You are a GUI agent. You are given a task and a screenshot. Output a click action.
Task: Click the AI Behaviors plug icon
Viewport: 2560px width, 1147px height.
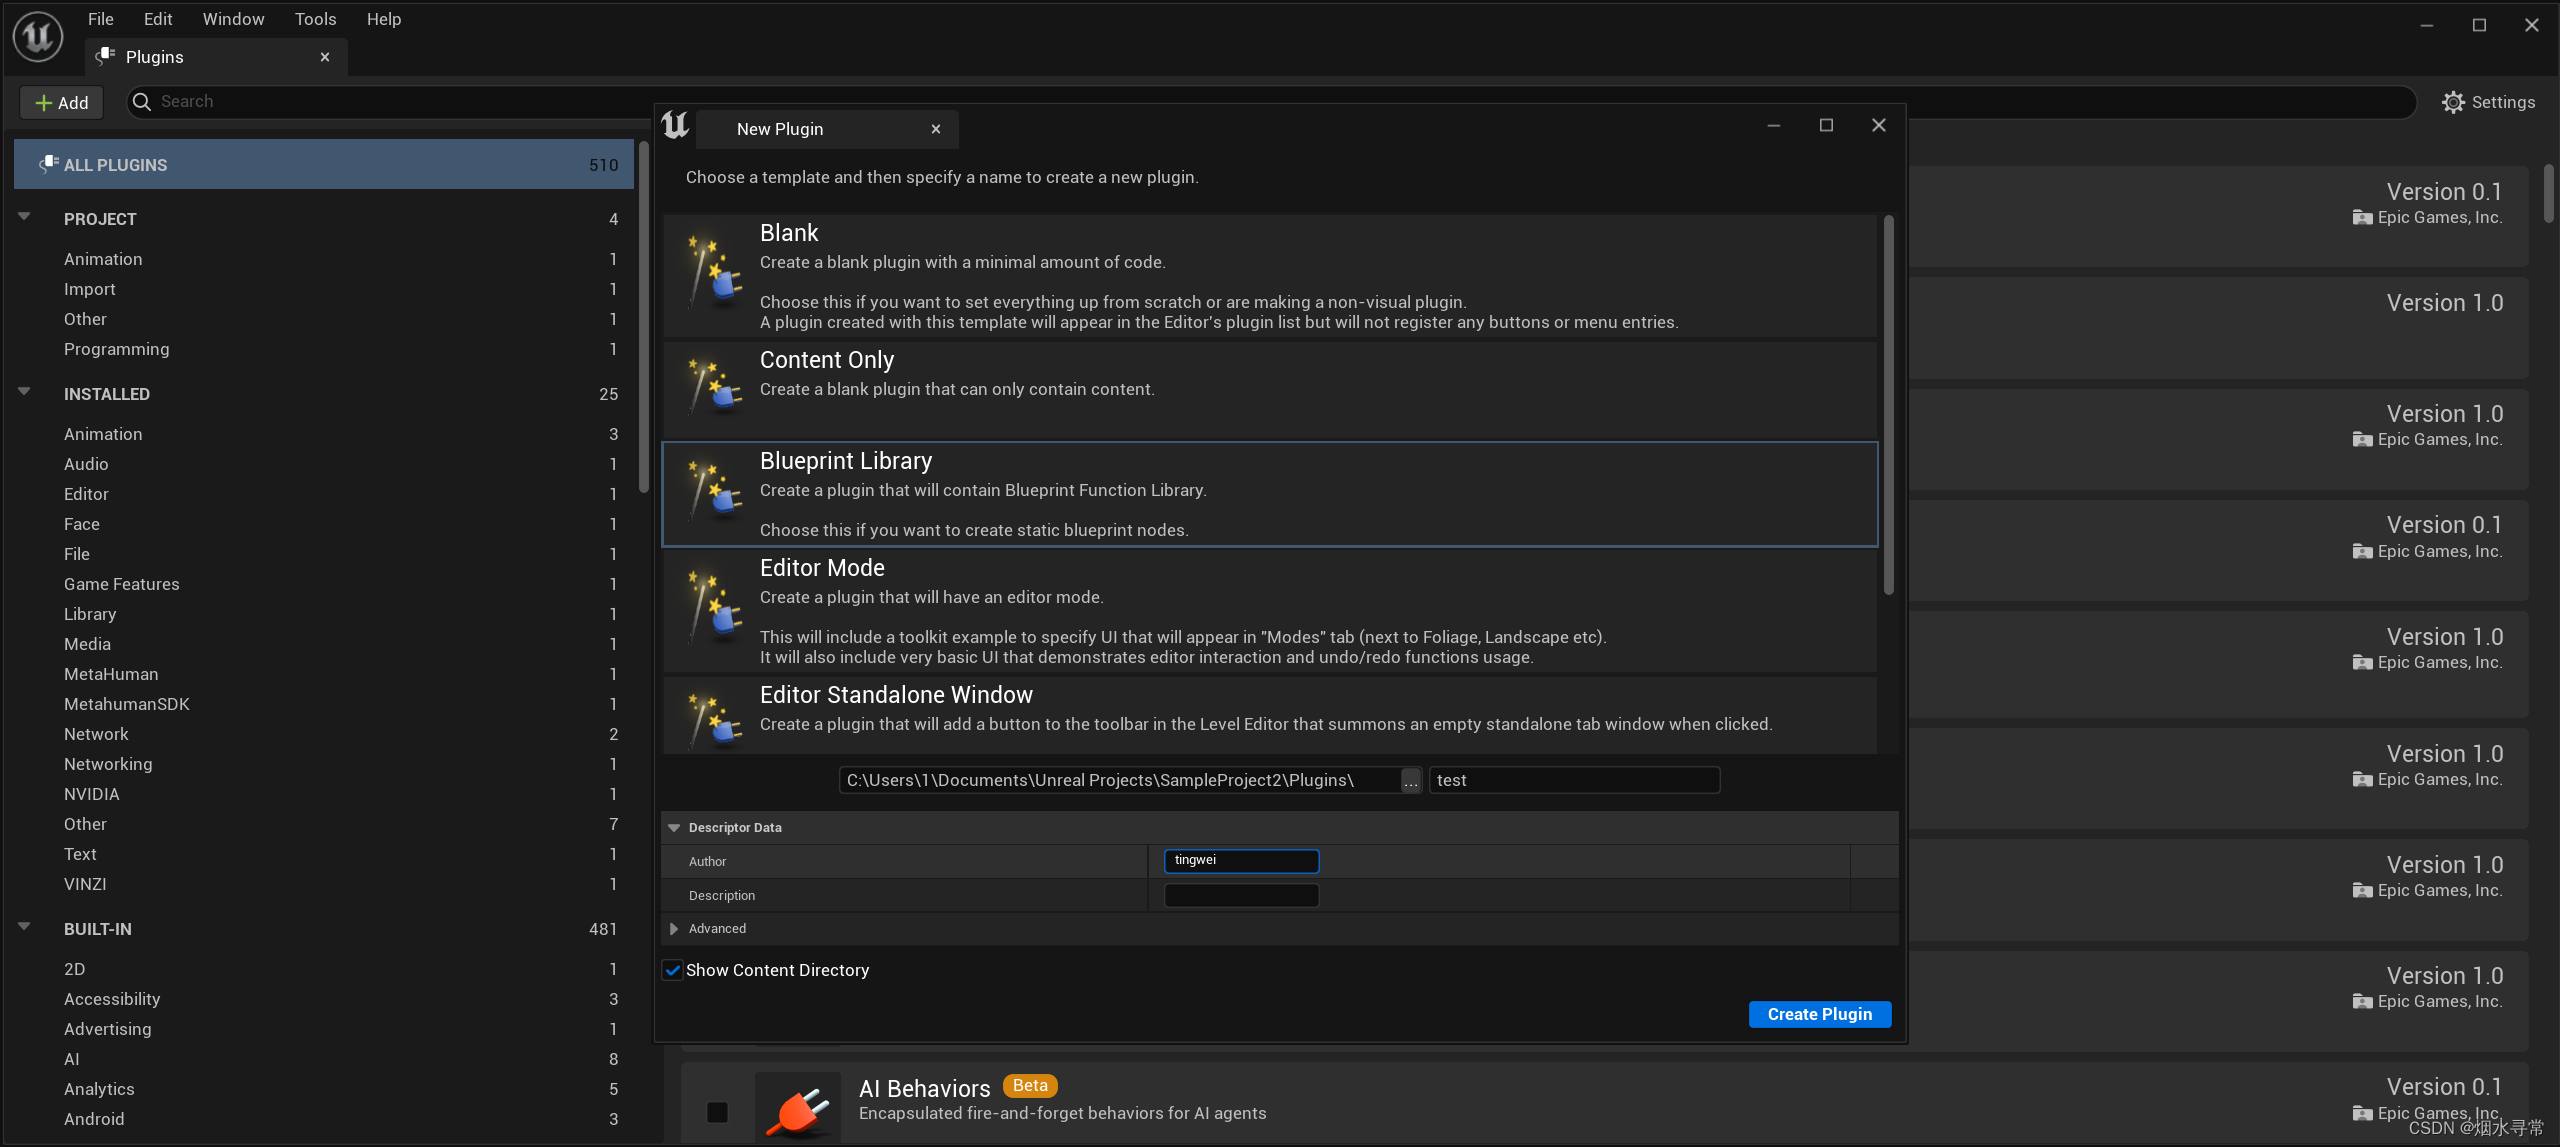pyautogui.click(x=798, y=1108)
